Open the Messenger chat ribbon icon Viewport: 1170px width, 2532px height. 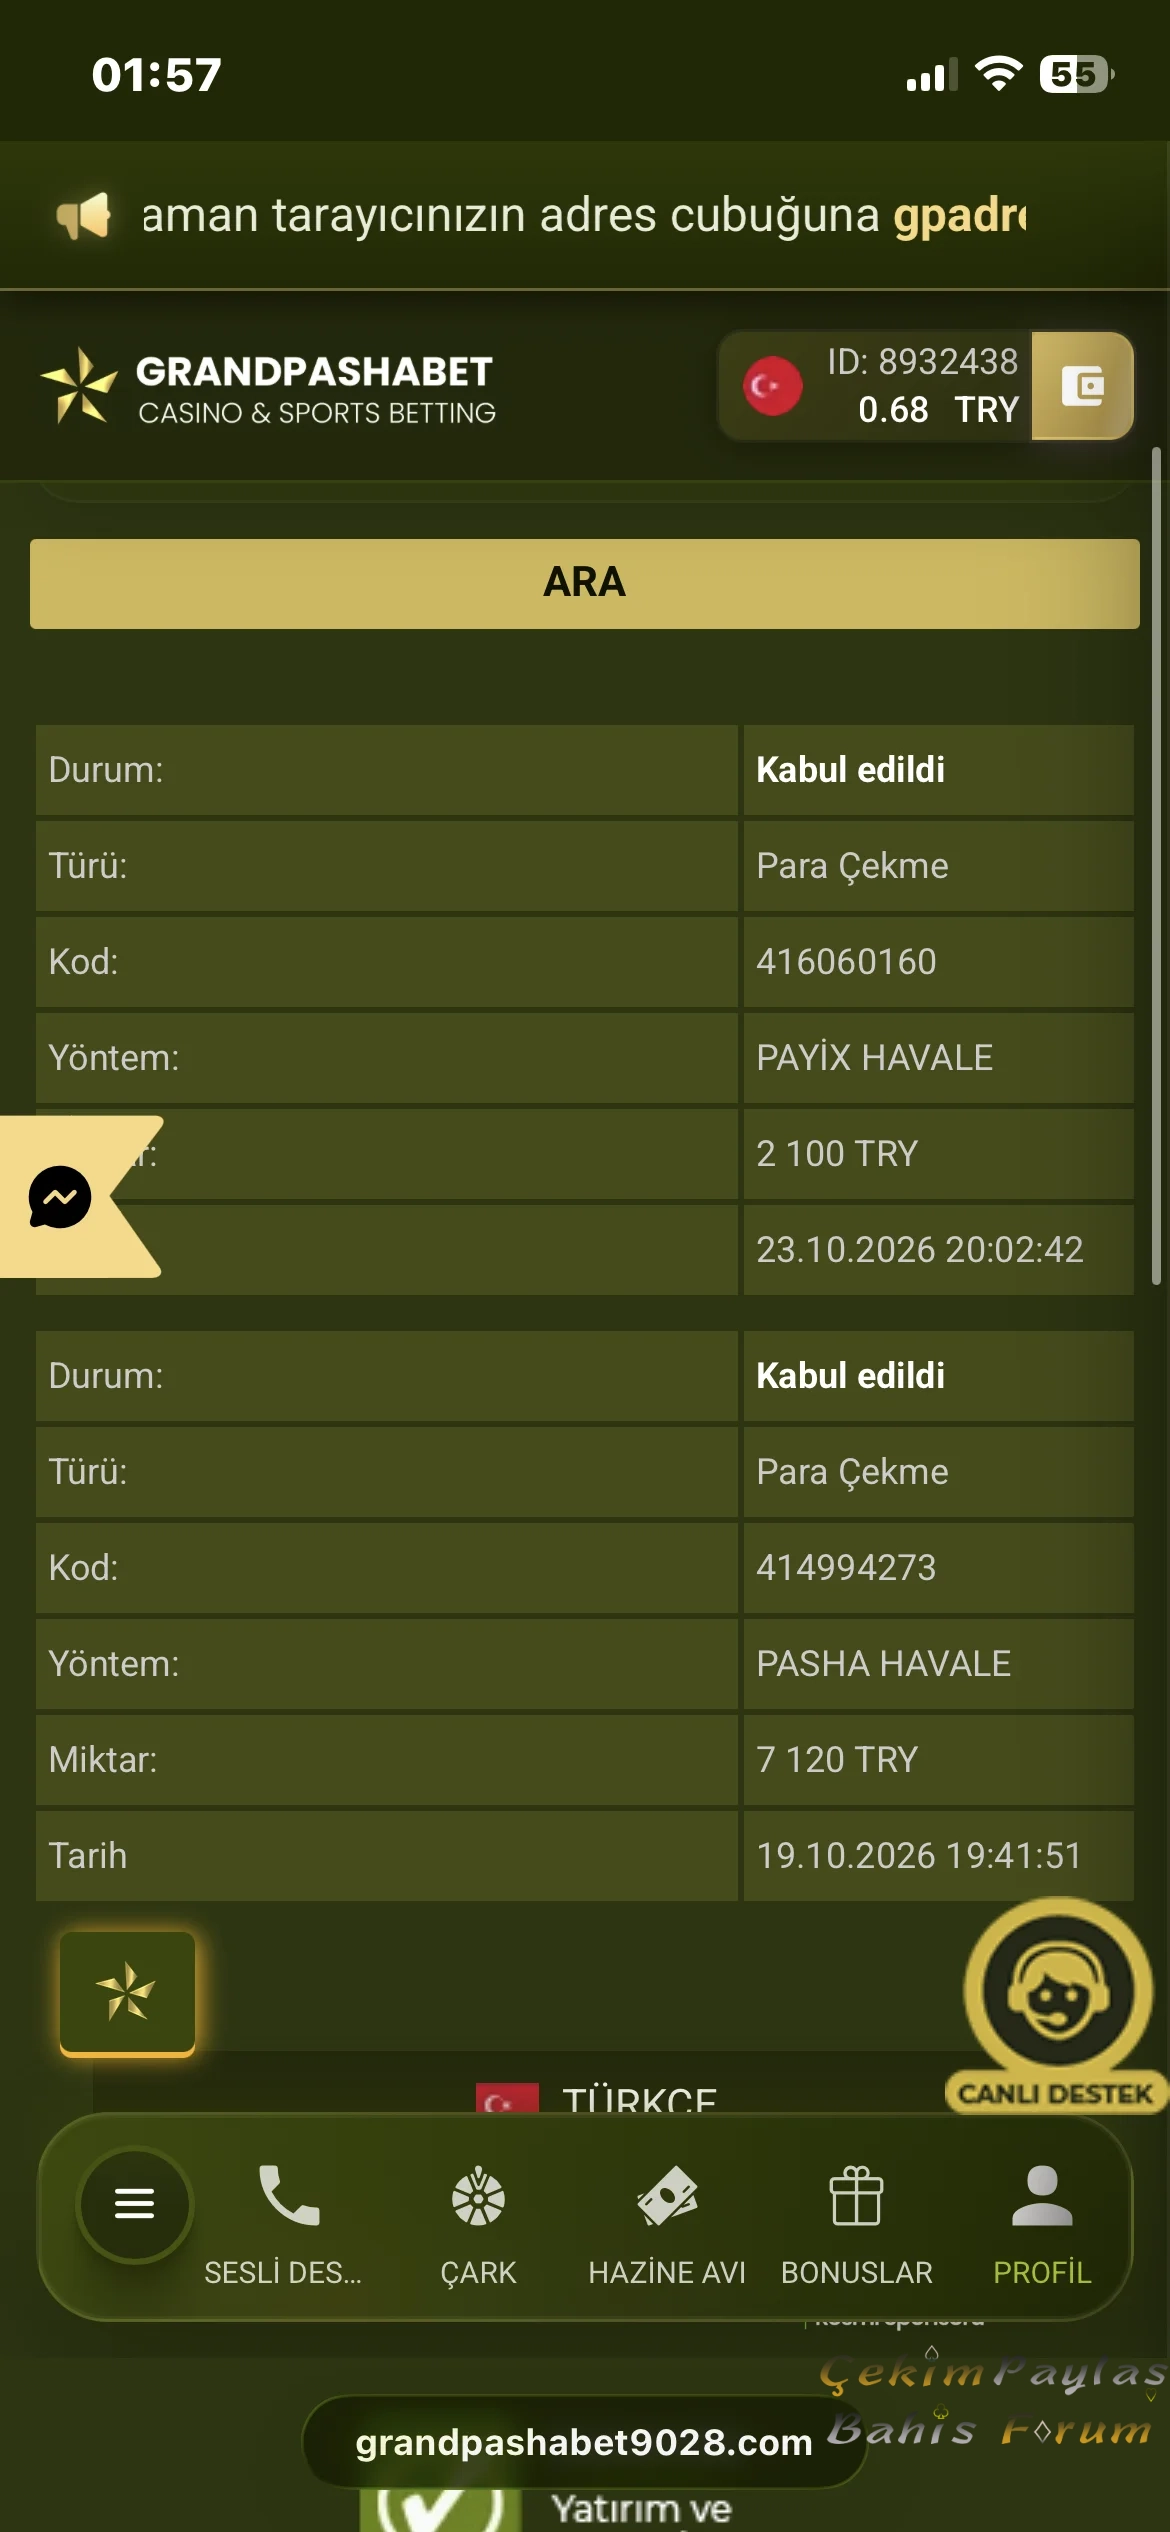coord(60,1196)
